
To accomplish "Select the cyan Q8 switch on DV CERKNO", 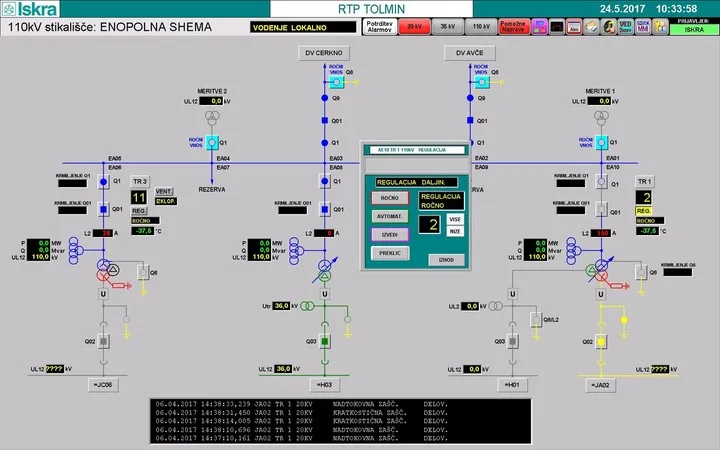I will (x=337, y=82).
